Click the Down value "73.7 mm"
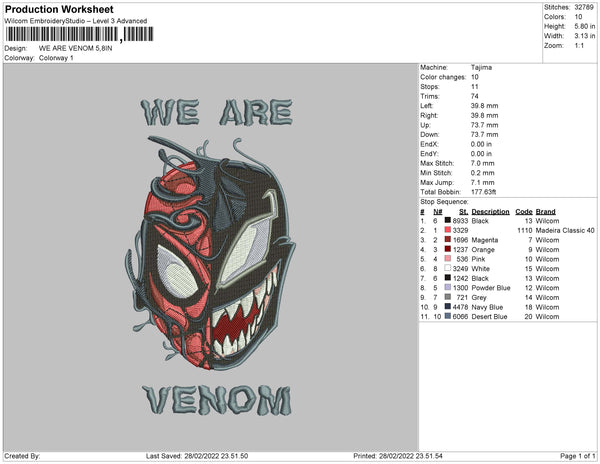The image size is (600, 464). tap(484, 135)
